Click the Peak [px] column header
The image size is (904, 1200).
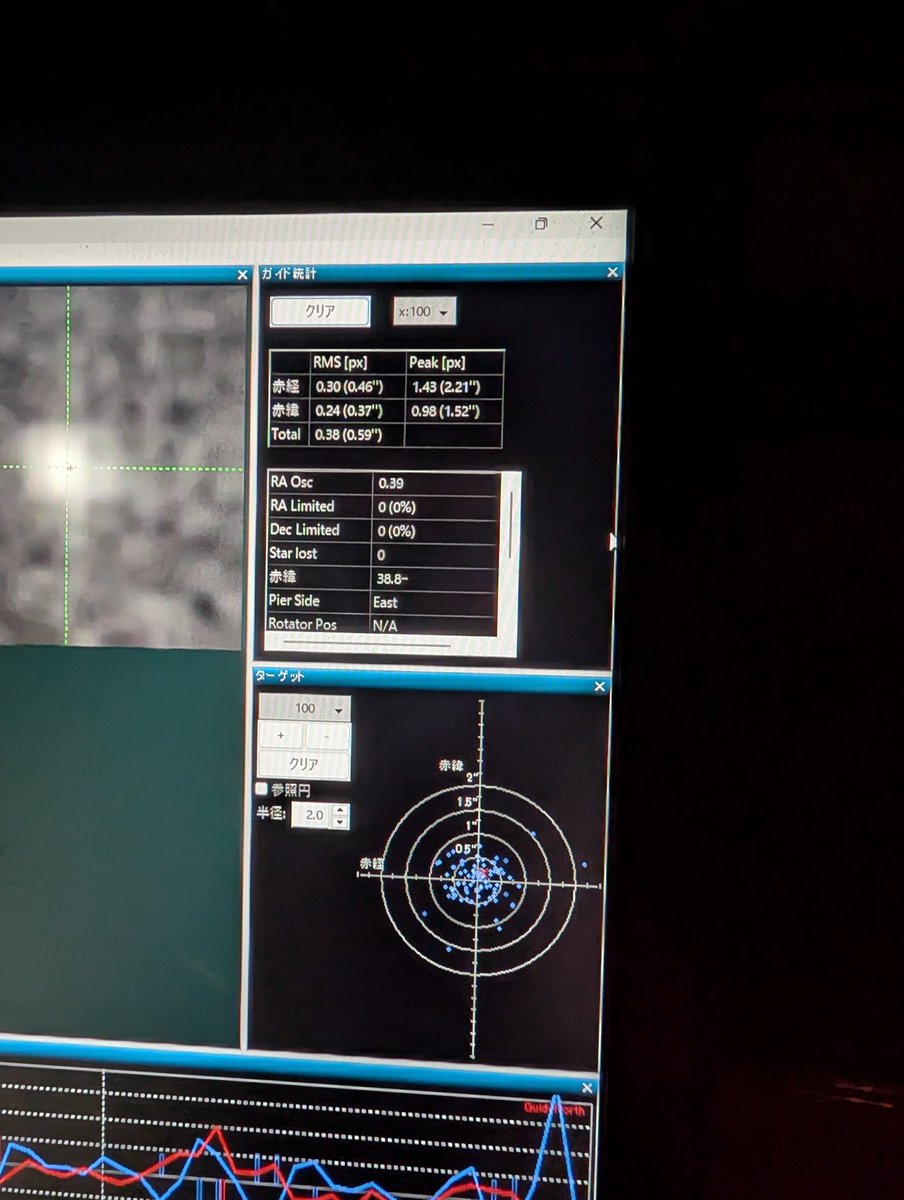pyautogui.click(x=437, y=363)
